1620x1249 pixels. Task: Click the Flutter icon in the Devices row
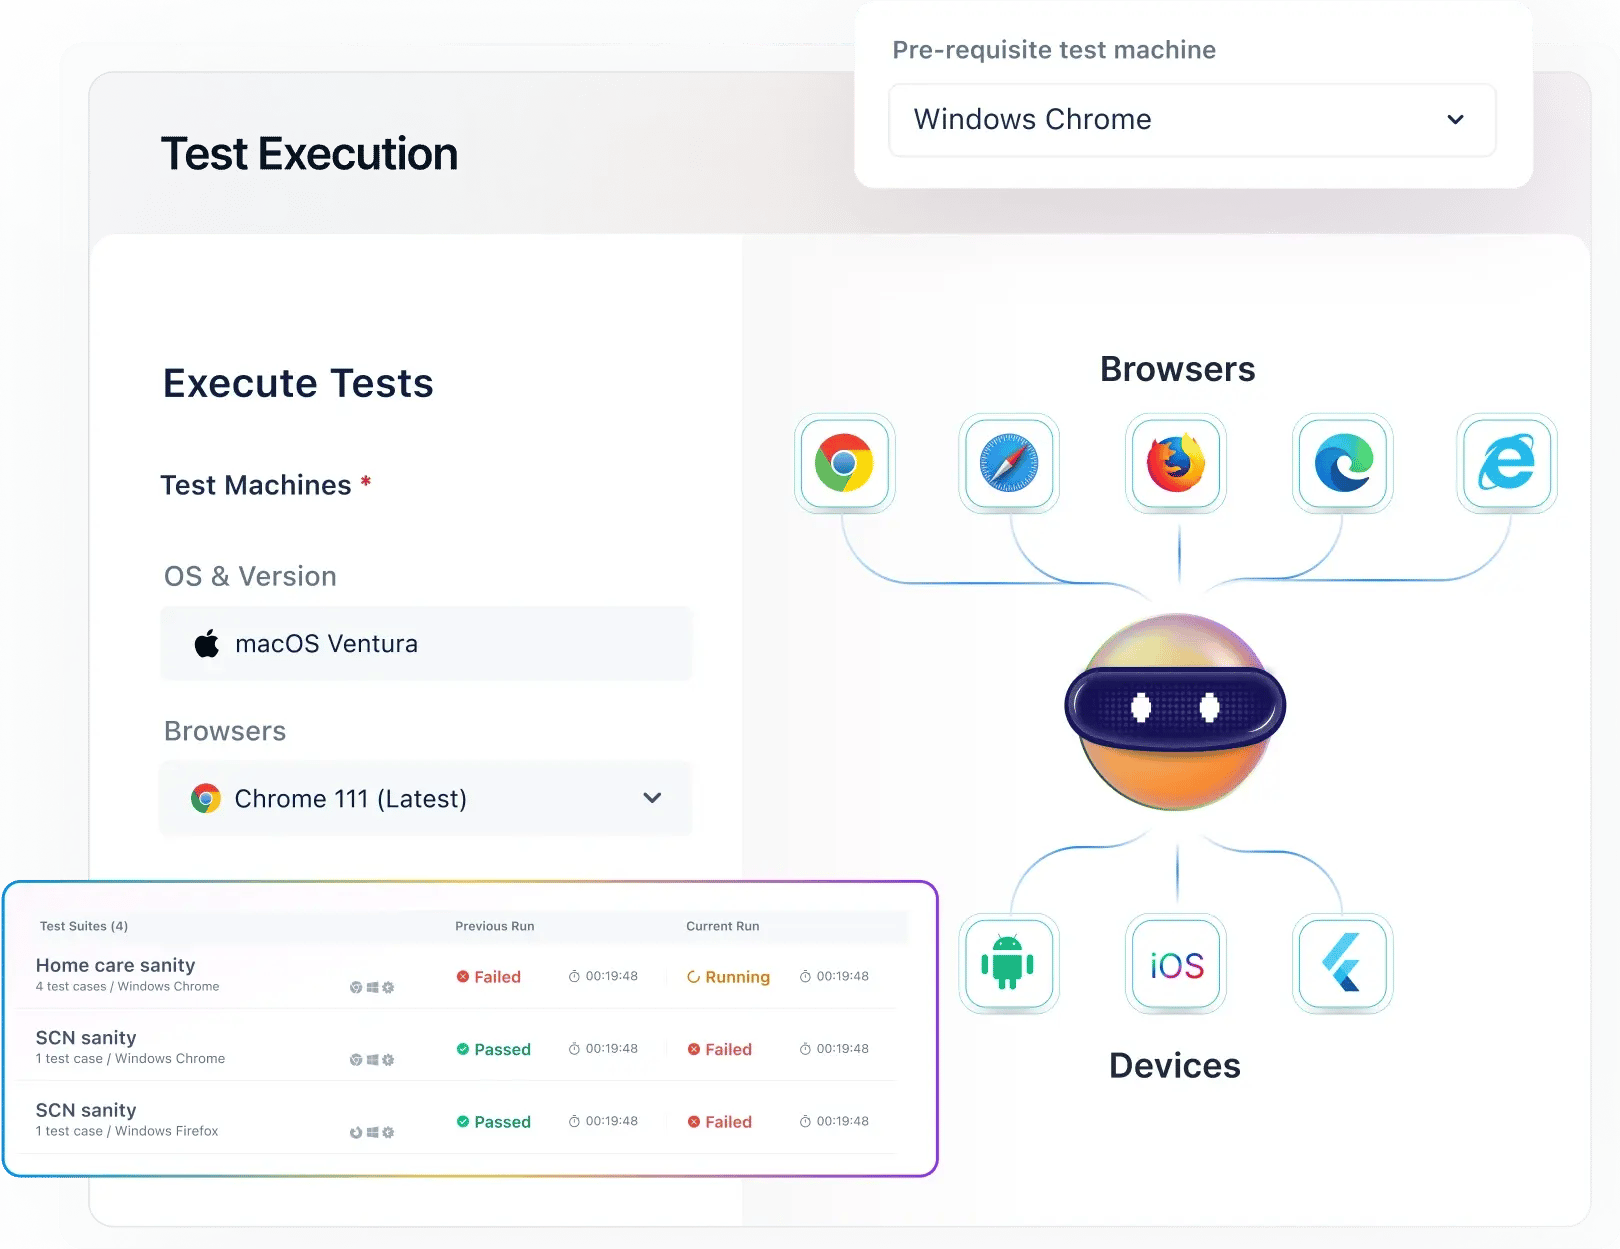click(x=1342, y=964)
